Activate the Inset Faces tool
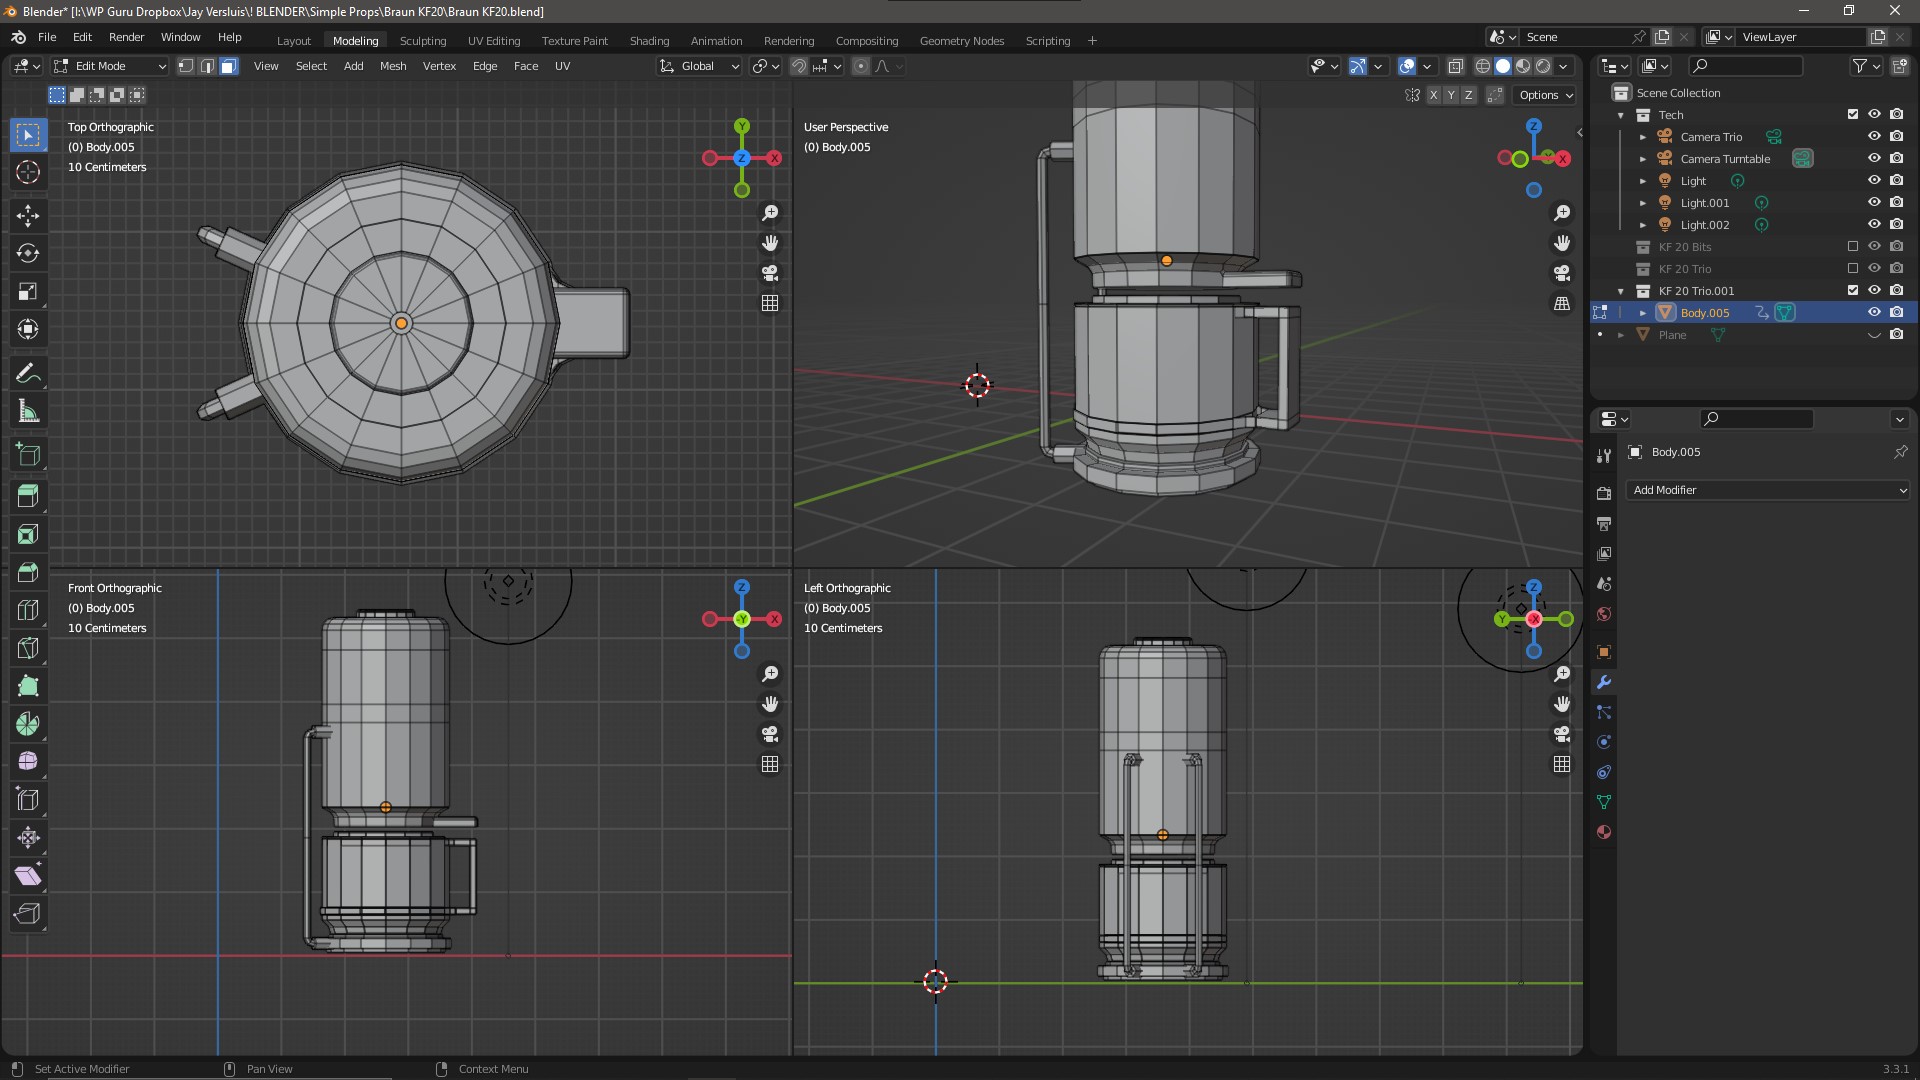 [27, 534]
